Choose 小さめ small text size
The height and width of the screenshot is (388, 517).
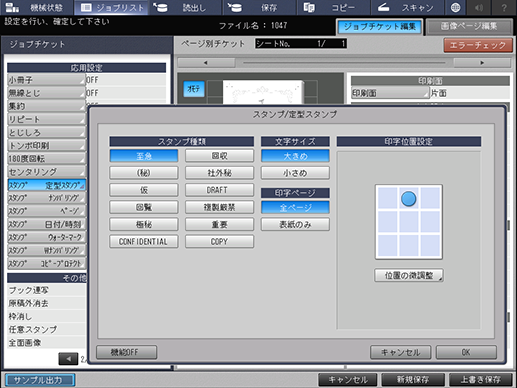coord(295,173)
